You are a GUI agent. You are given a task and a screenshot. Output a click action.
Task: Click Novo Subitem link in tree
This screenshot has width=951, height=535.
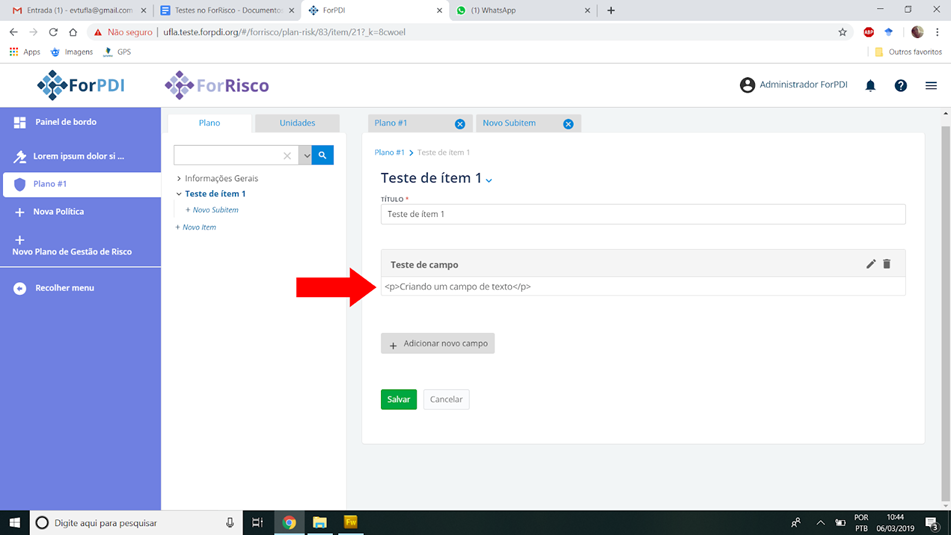pos(212,210)
